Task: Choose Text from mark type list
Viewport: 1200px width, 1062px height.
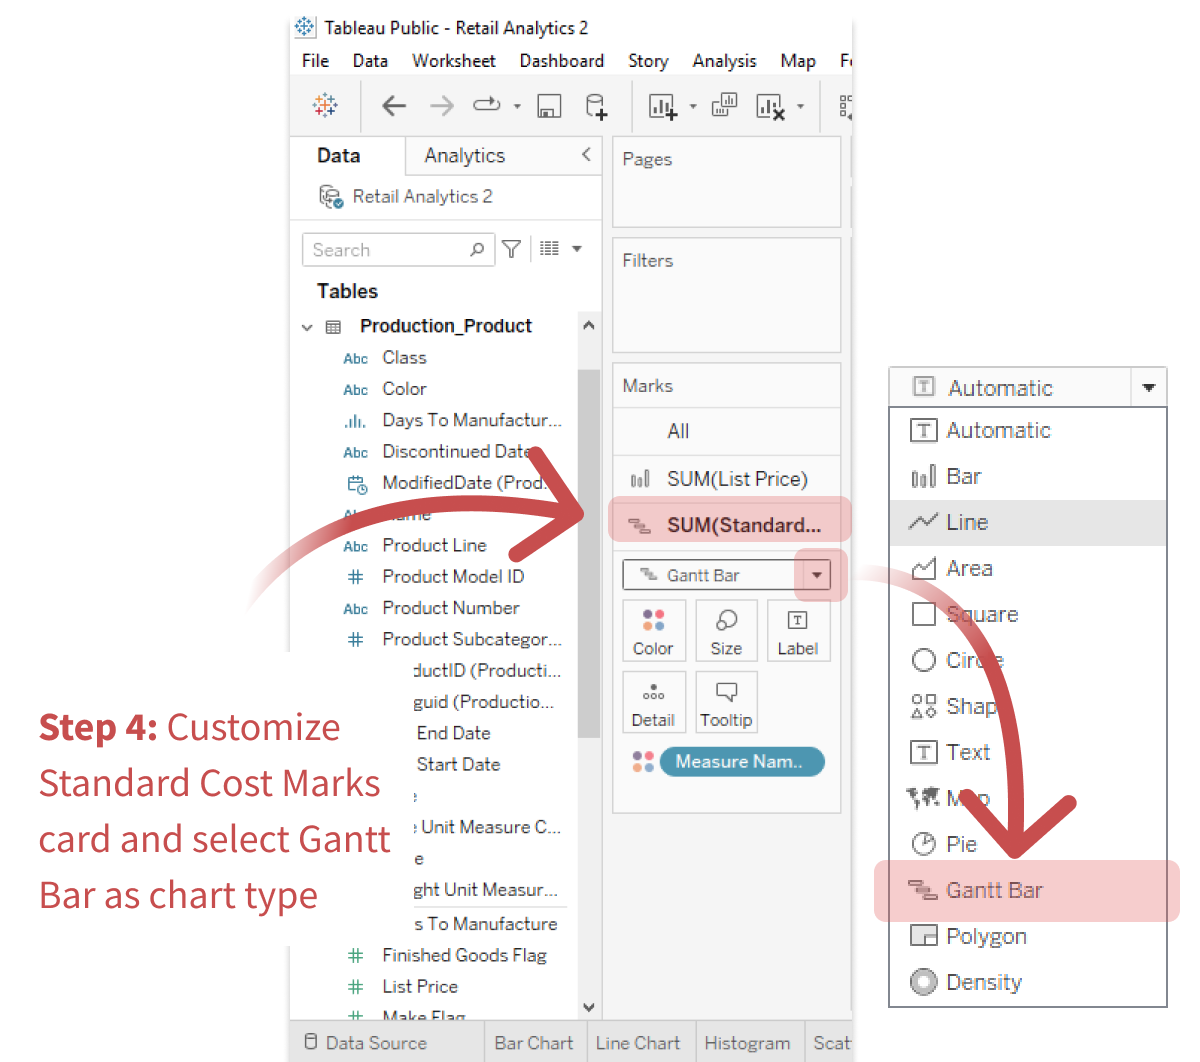Action: click(1028, 752)
